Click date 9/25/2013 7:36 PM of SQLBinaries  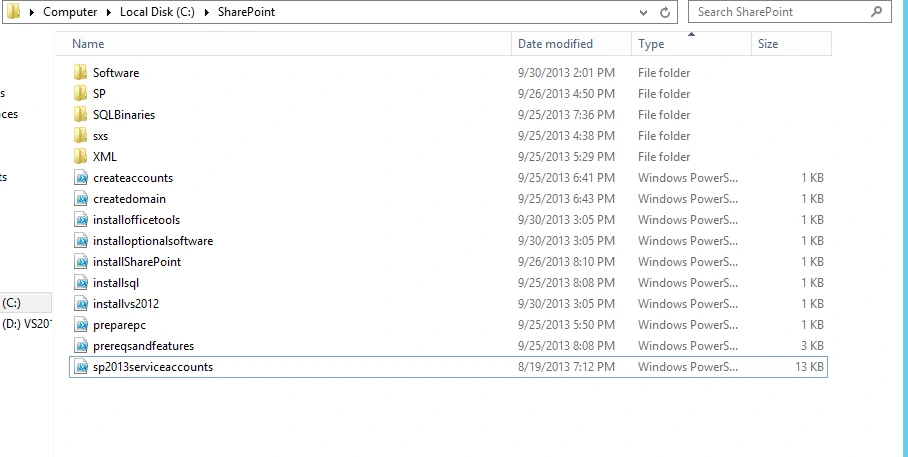pyautogui.click(x=566, y=115)
